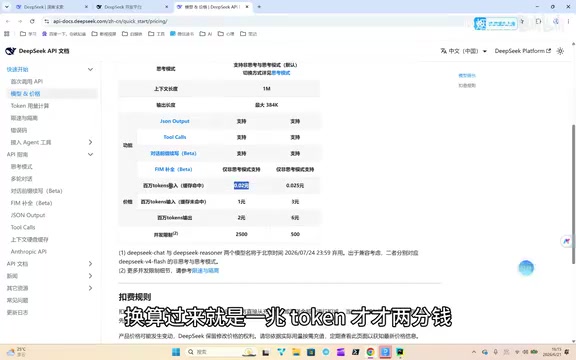
Task: Click the side floating assistant icon
Action: (566, 241)
